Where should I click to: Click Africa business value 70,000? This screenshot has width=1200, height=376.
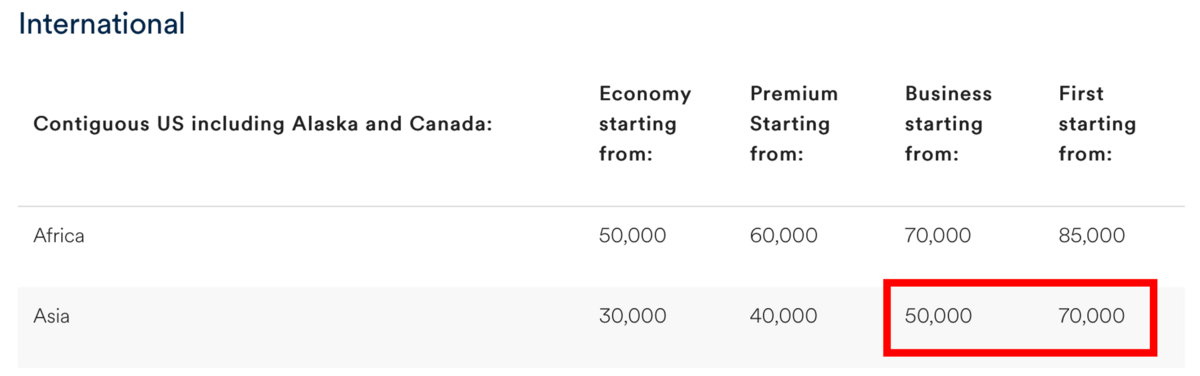tap(938, 237)
